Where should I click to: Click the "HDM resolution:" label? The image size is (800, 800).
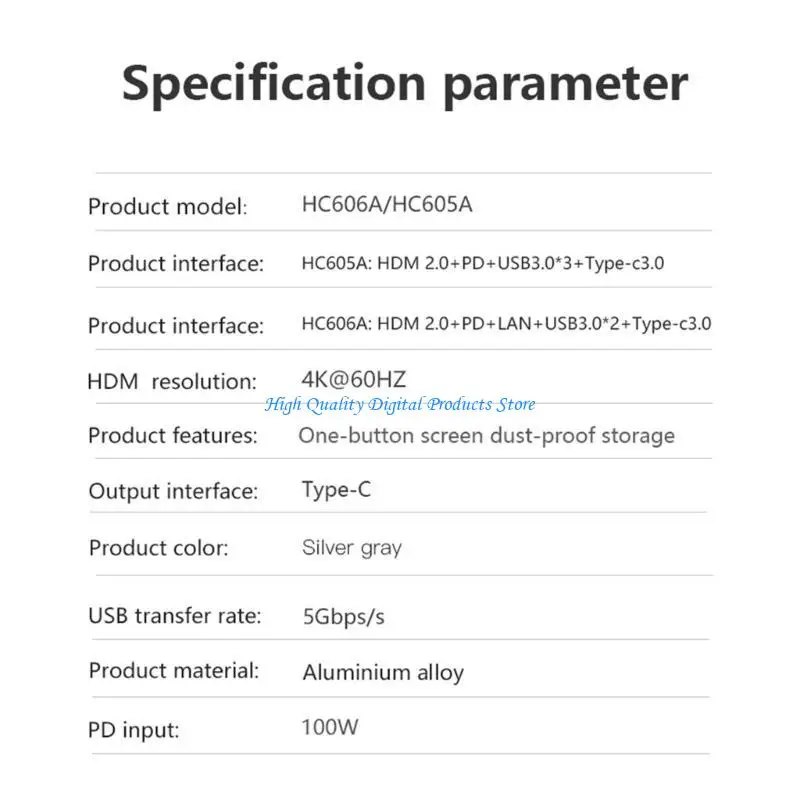point(172,381)
